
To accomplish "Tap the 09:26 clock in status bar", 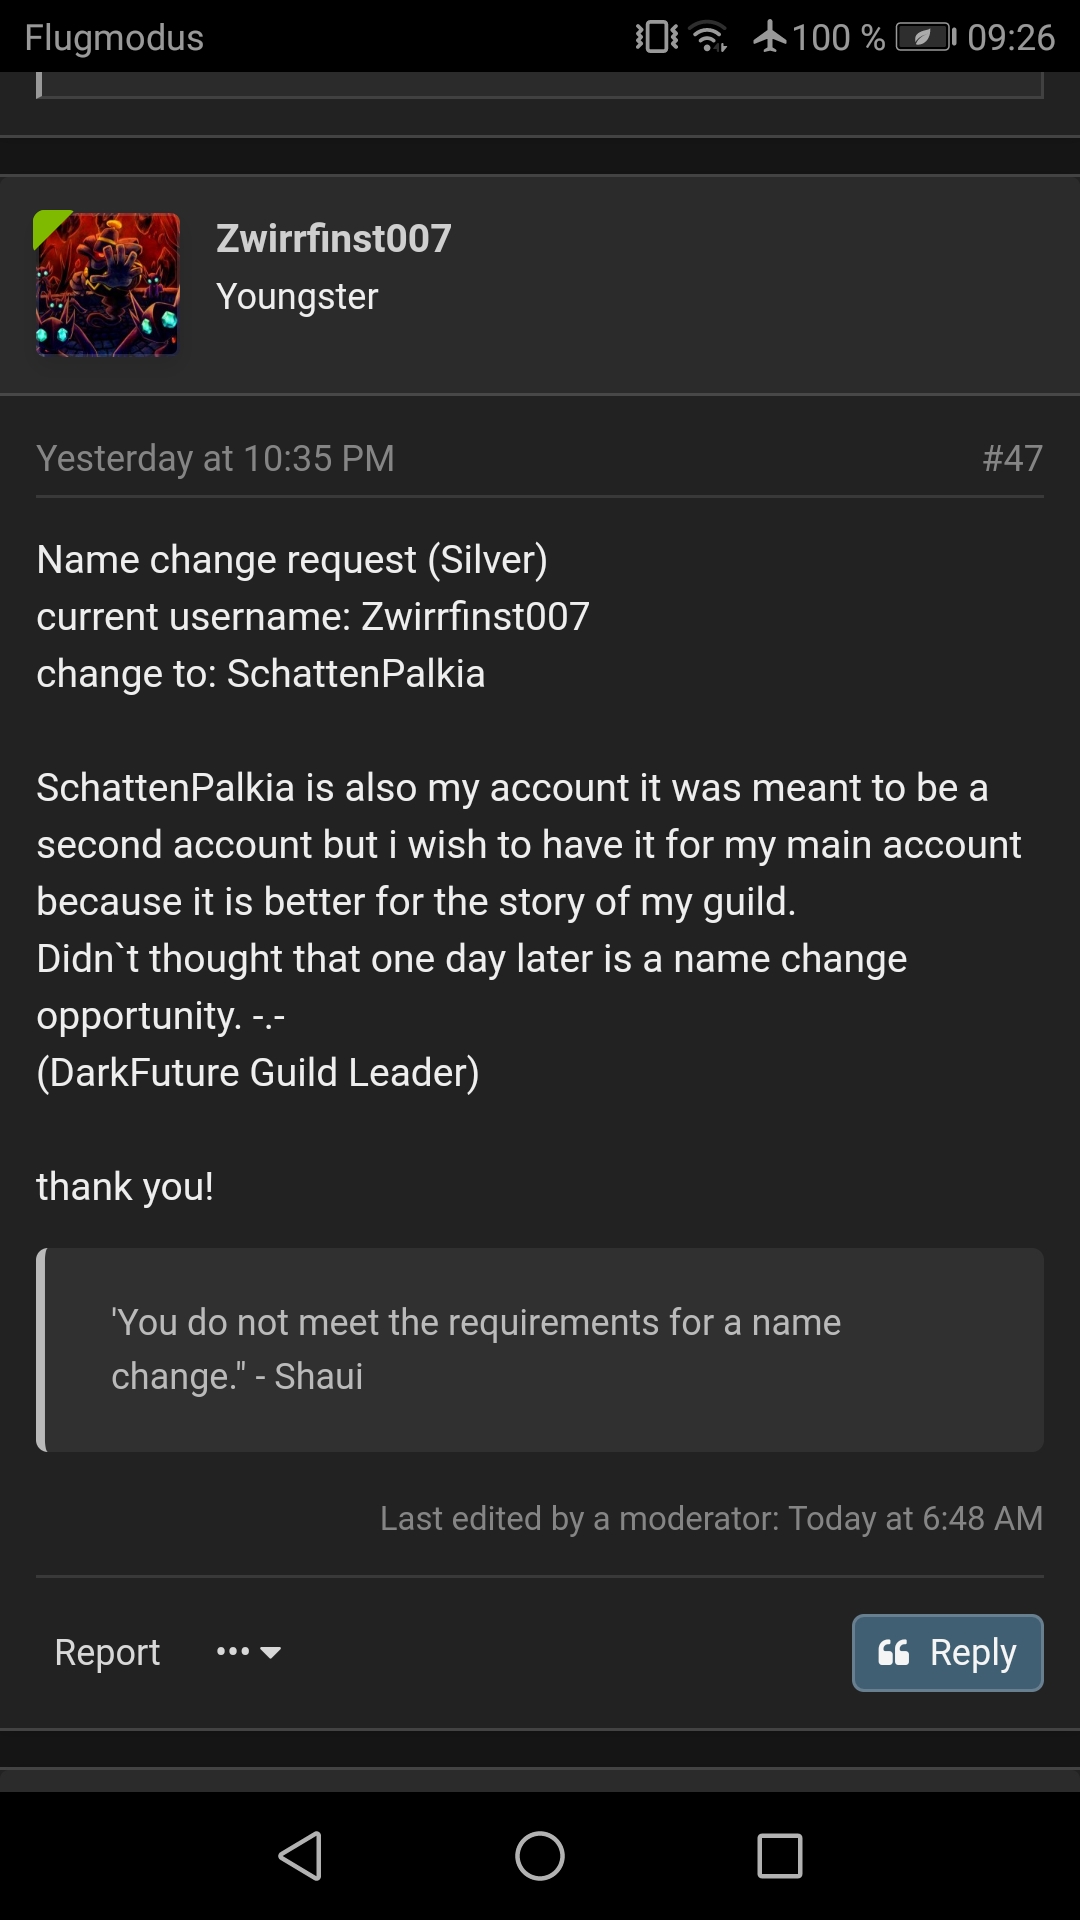I will (x=1011, y=38).
